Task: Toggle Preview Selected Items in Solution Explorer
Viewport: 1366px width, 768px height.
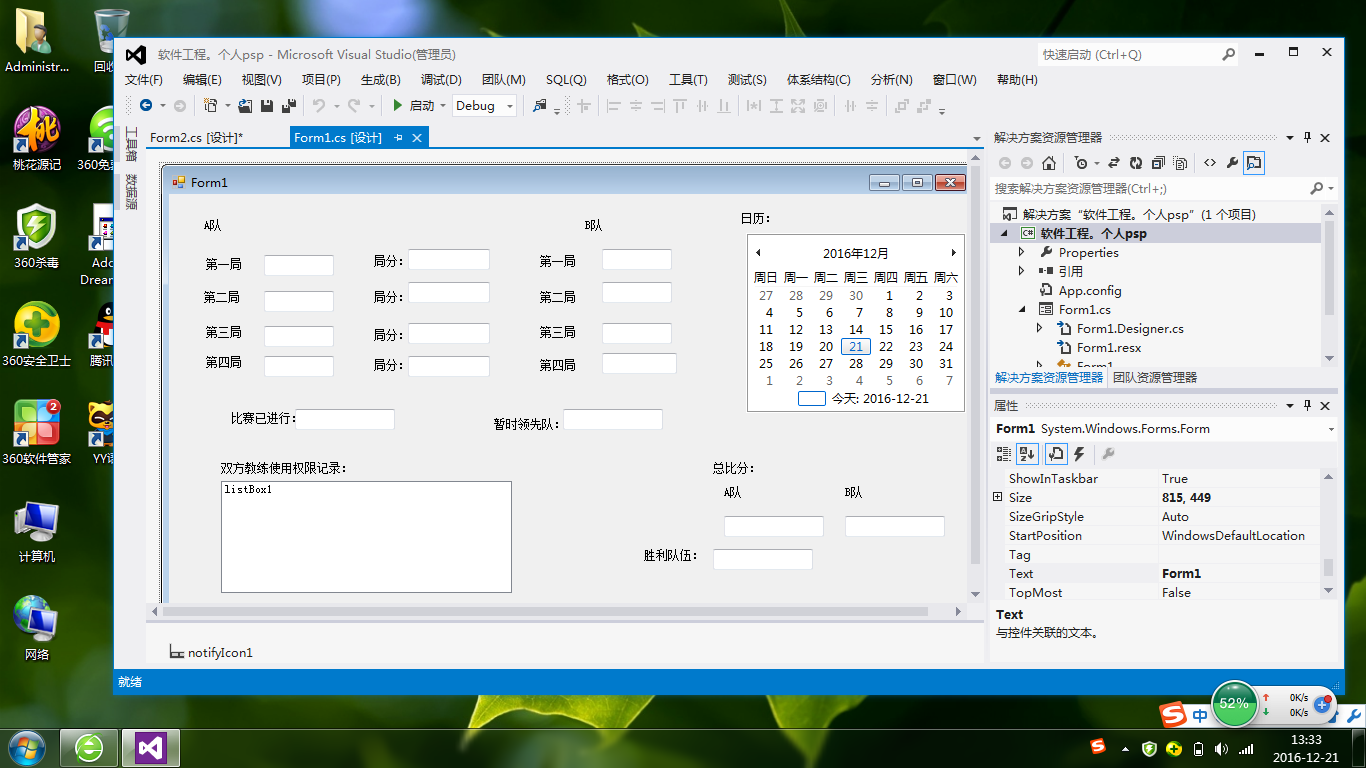Action: tap(1254, 163)
